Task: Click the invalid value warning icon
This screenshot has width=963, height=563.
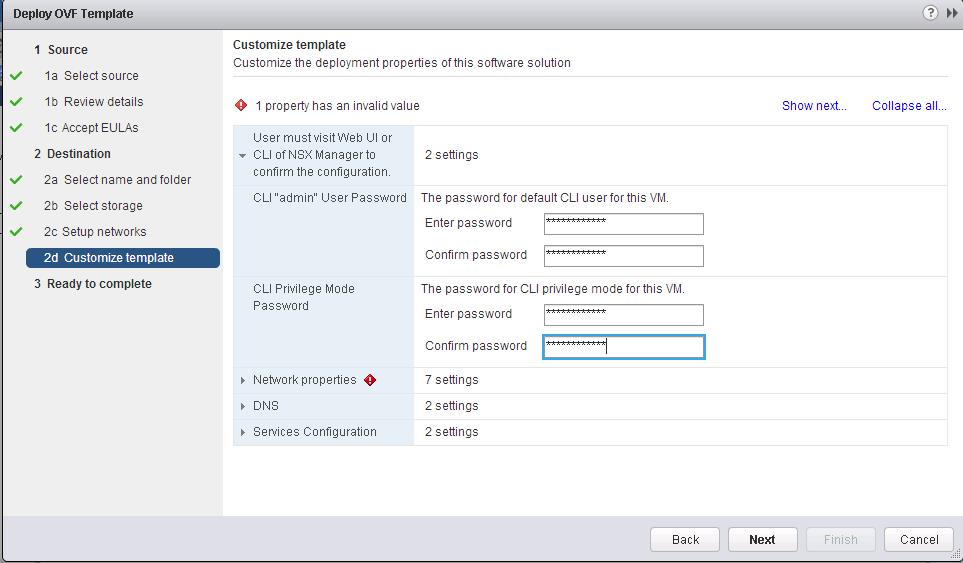Action: (241, 105)
